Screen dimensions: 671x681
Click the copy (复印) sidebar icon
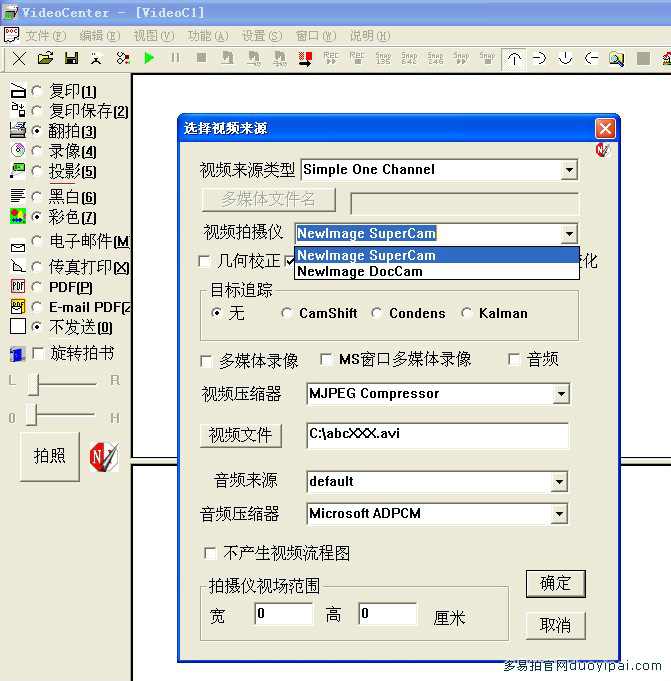(18, 90)
